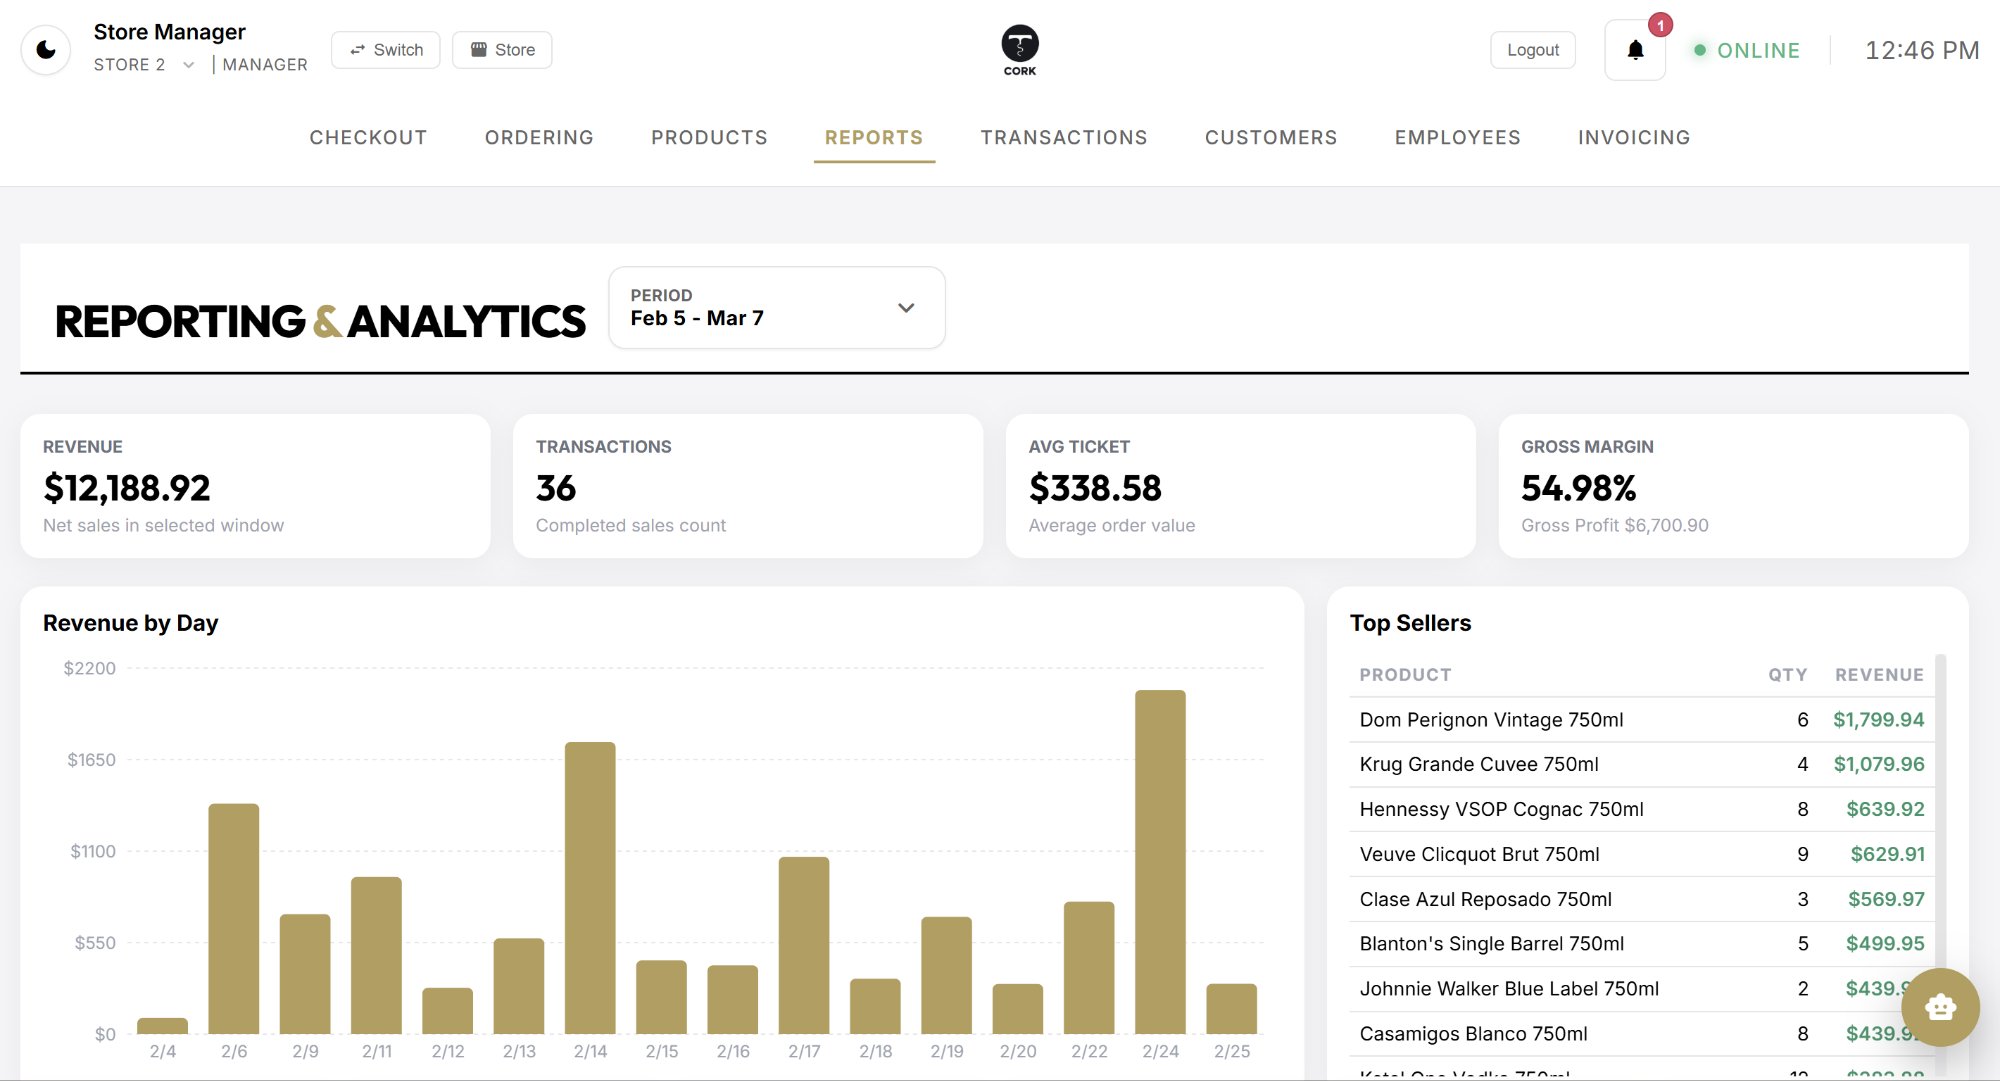Click the period chevron arrow
Screen dimensions: 2000x1081
(x=906, y=308)
